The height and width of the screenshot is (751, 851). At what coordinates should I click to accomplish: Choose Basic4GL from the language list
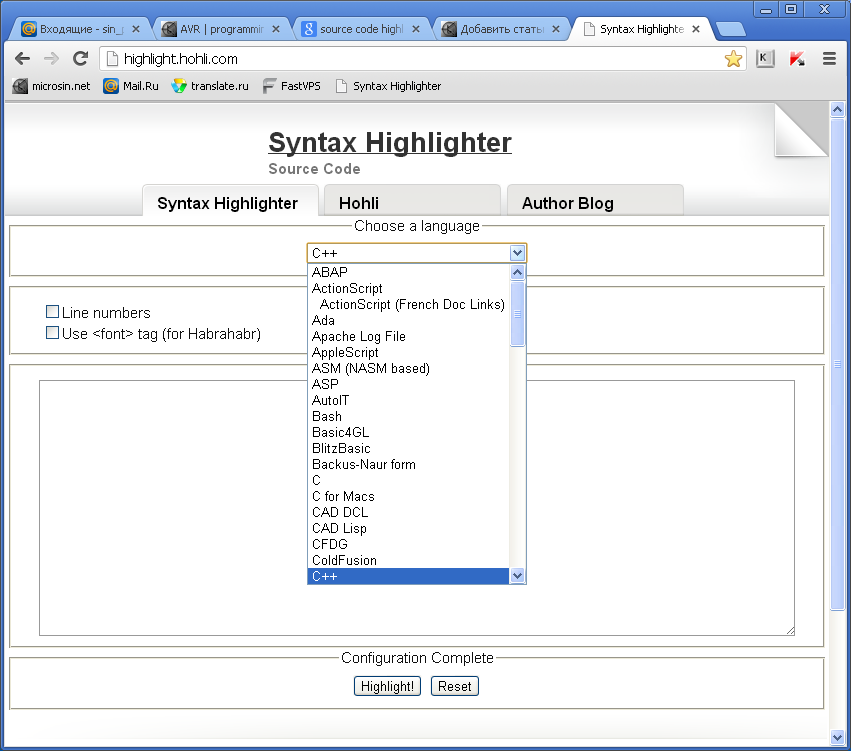point(408,432)
